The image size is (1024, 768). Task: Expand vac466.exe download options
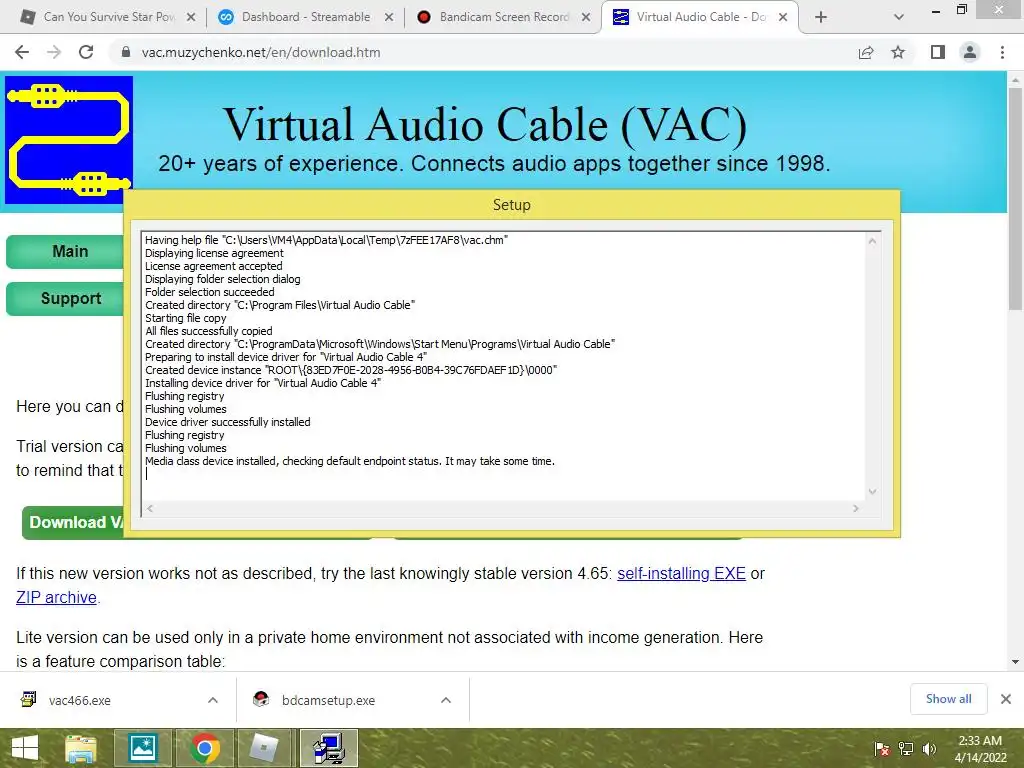213,700
